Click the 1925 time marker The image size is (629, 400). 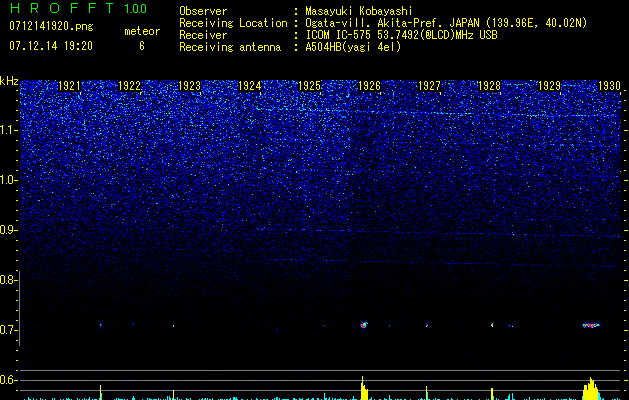[x=309, y=86]
